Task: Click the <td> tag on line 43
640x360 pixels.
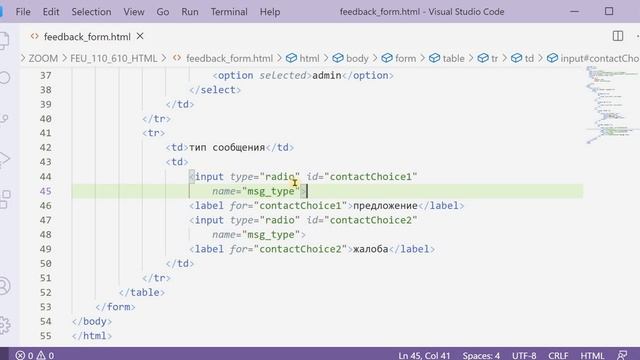Action: point(177,162)
